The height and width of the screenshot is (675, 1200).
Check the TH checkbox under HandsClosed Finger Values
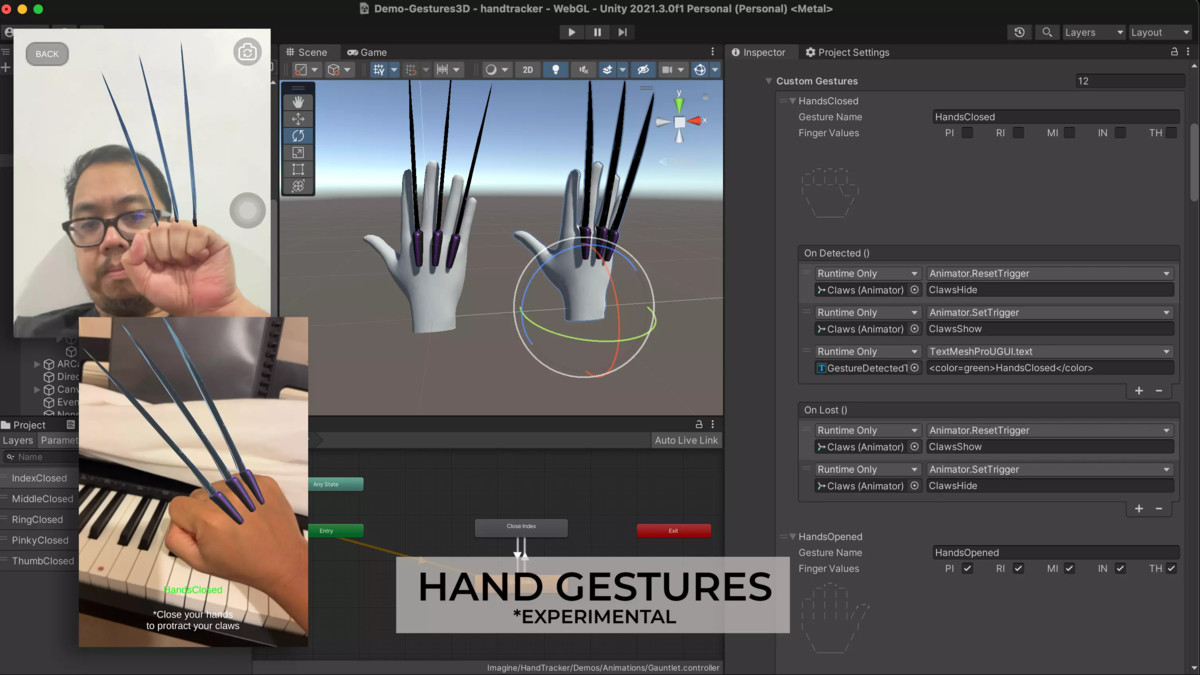1170,132
